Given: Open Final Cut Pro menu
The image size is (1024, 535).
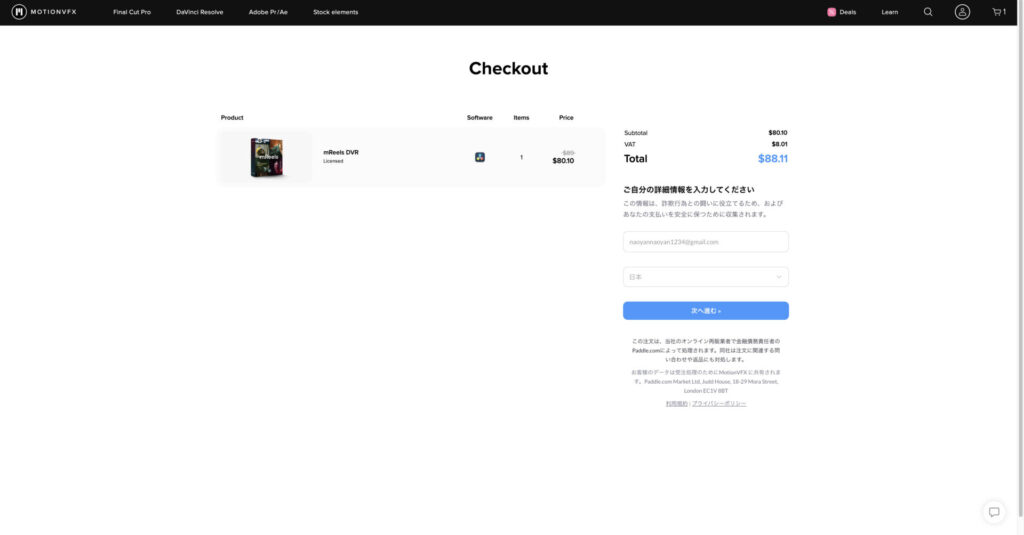Looking at the screenshot, I should (x=132, y=12).
